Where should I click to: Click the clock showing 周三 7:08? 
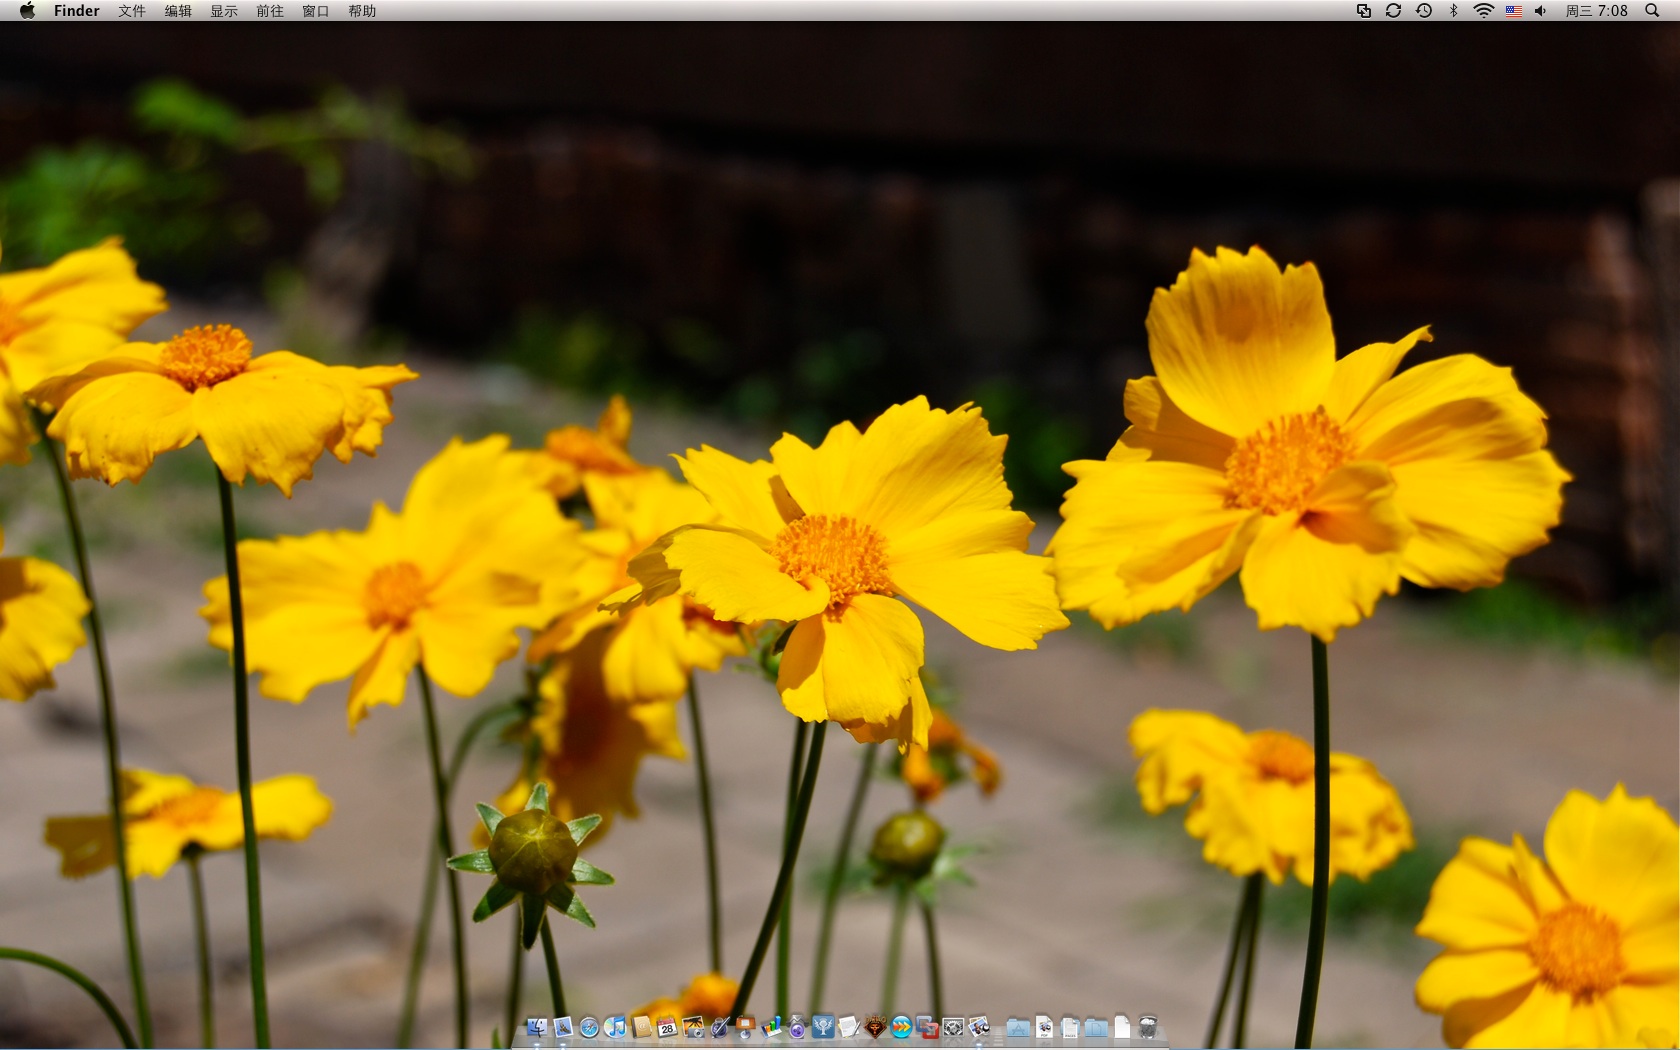(x=1597, y=11)
